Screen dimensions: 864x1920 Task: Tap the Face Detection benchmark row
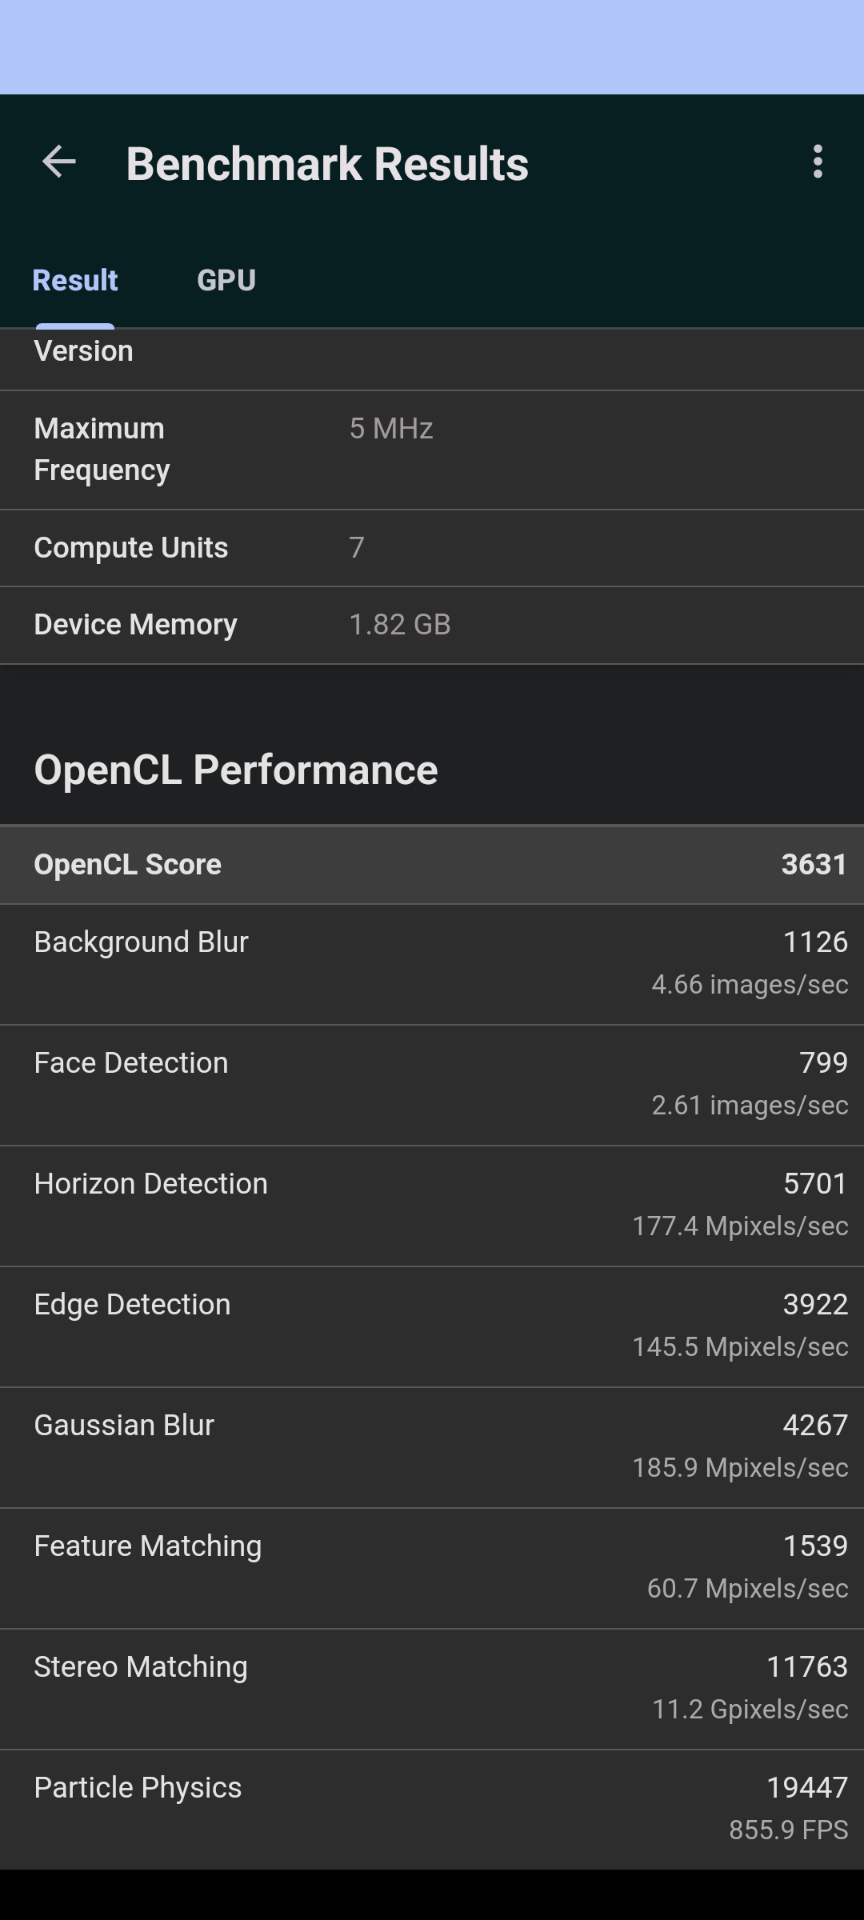432,1084
